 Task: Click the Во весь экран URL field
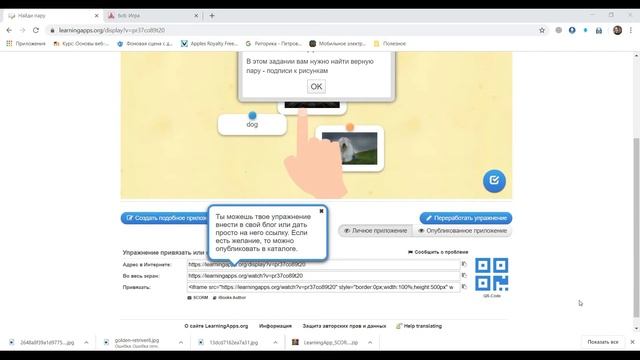tap(324, 276)
